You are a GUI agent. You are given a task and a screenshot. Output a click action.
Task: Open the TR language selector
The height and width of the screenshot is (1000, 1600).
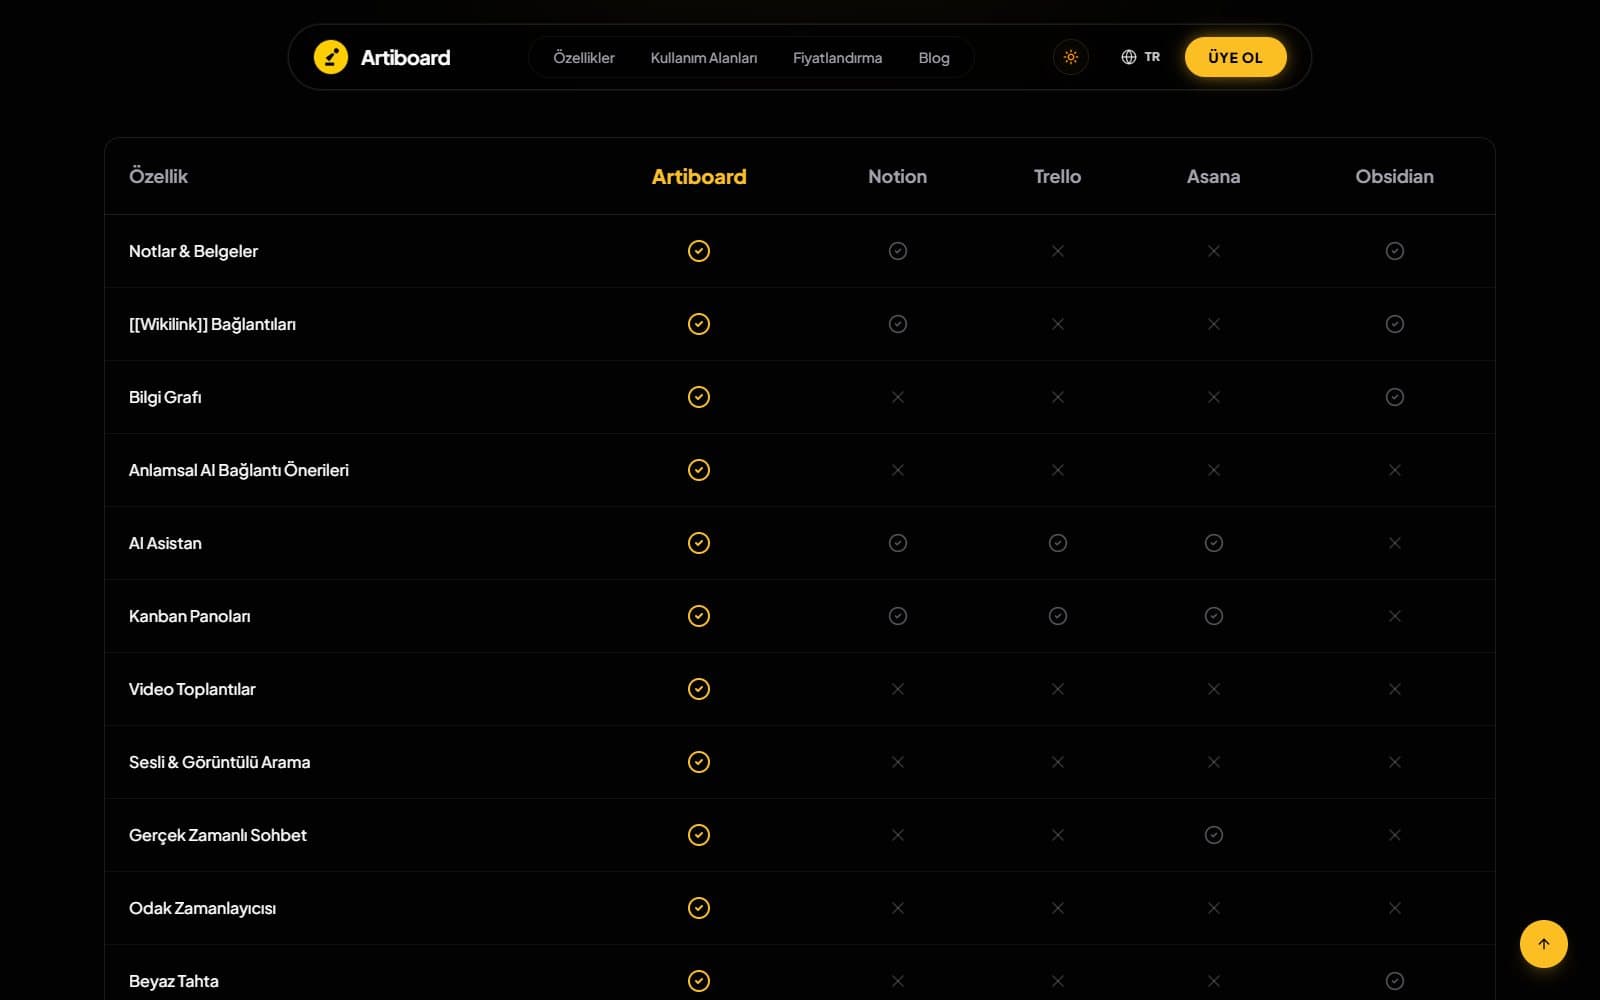pyautogui.click(x=1140, y=57)
